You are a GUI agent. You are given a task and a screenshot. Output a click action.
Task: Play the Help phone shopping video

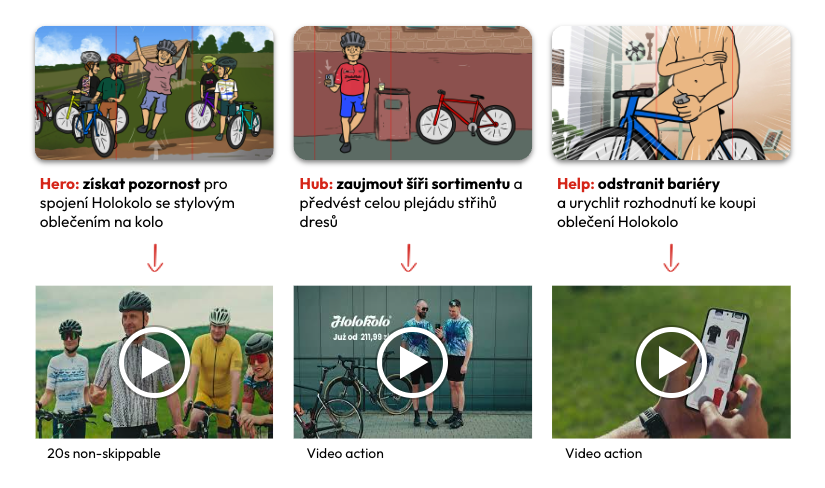click(671, 362)
